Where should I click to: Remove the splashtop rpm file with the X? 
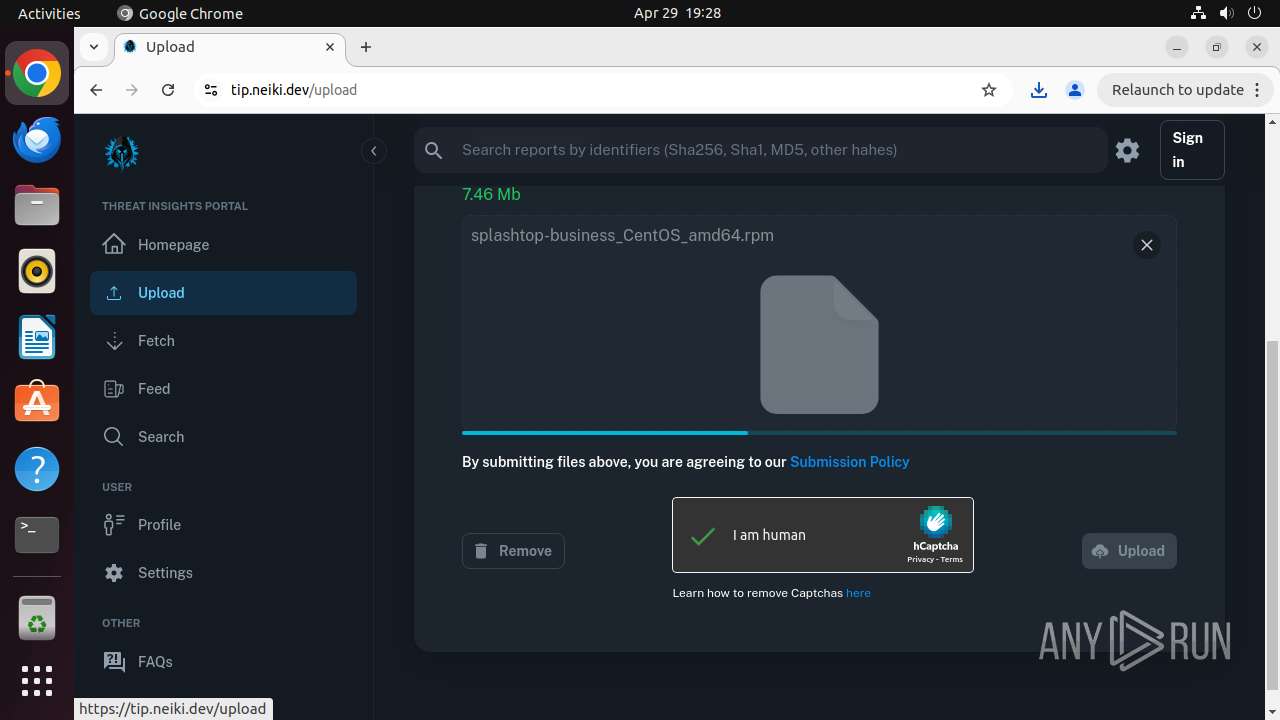click(1147, 245)
